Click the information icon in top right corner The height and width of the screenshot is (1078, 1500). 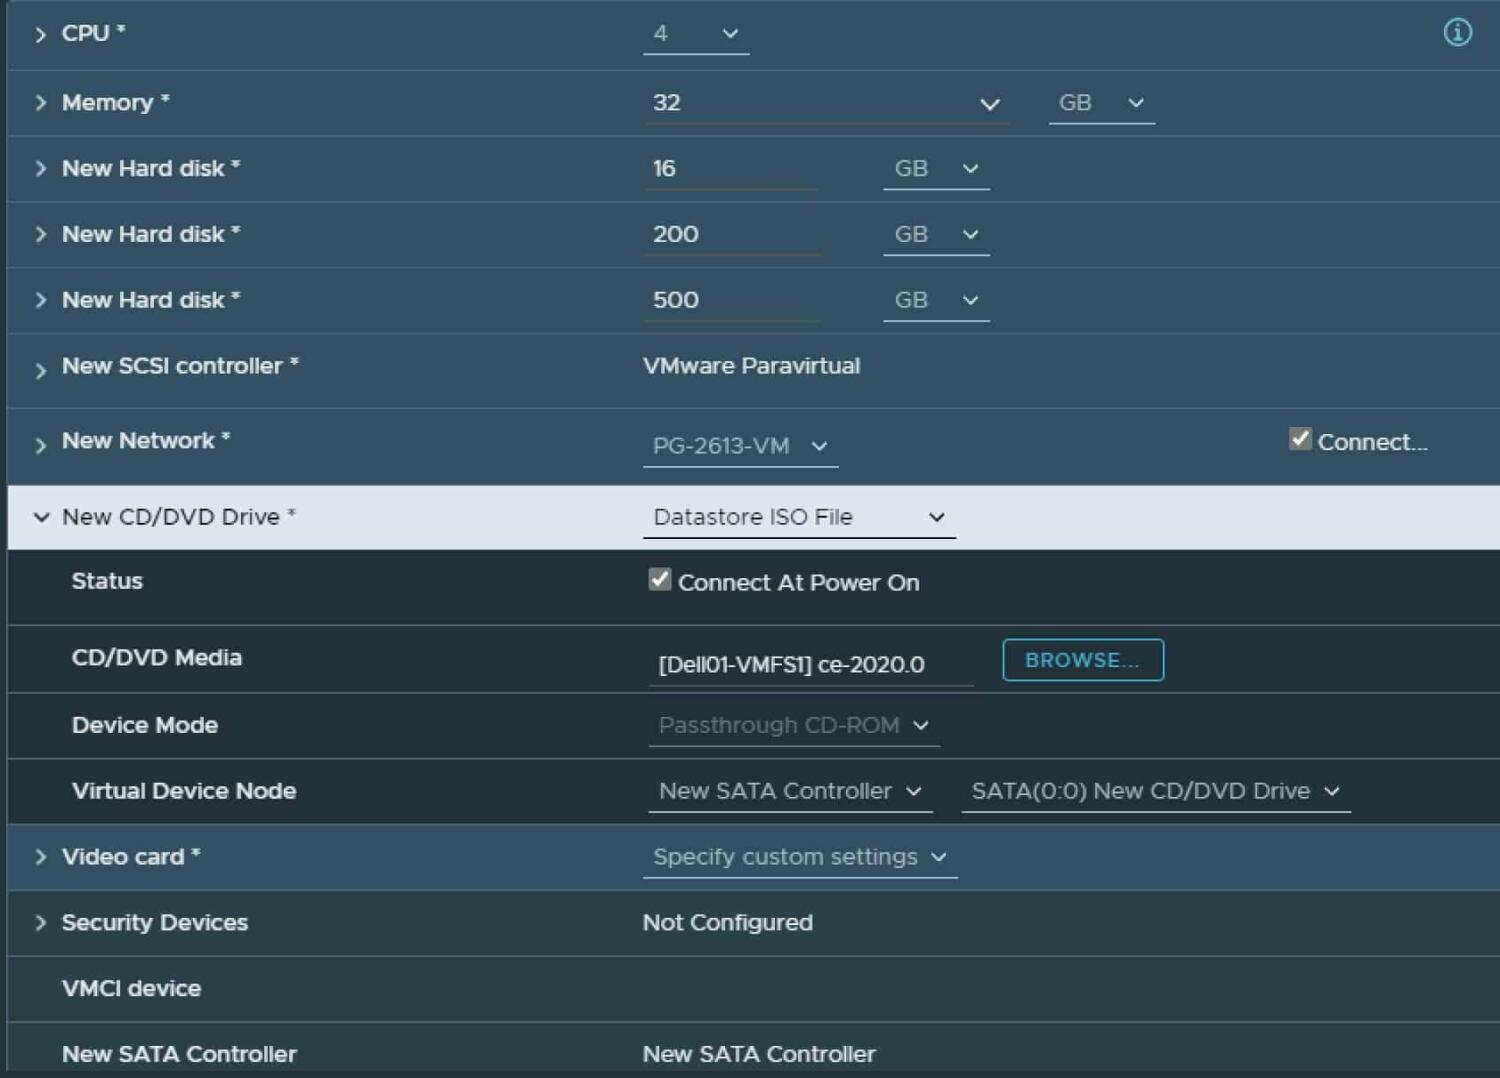pyautogui.click(x=1457, y=32)
